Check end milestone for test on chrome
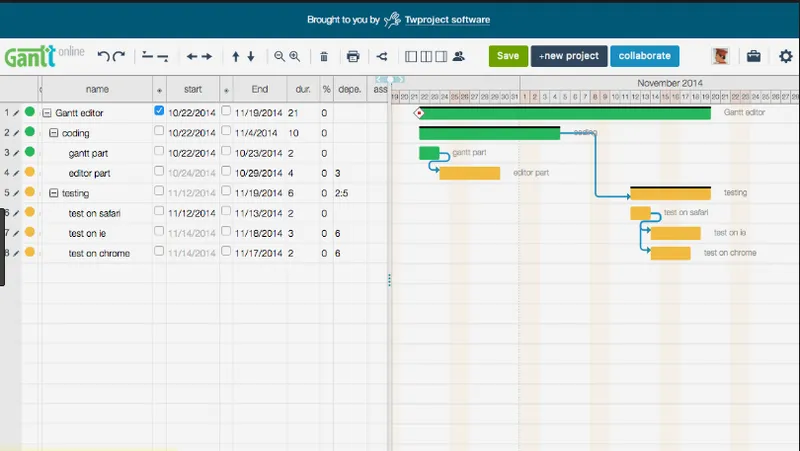 tap(226, 250)
